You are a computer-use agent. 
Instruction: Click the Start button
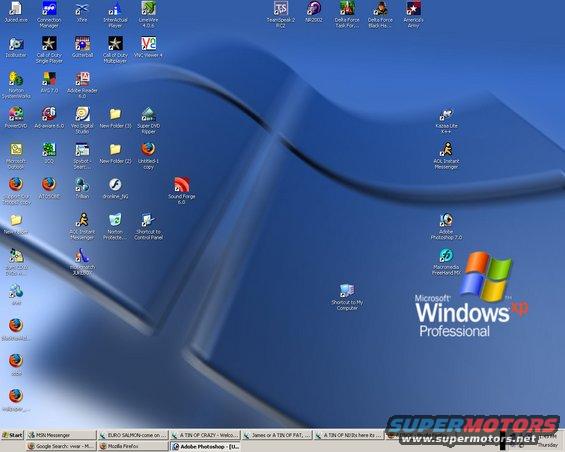coord(12,435)
